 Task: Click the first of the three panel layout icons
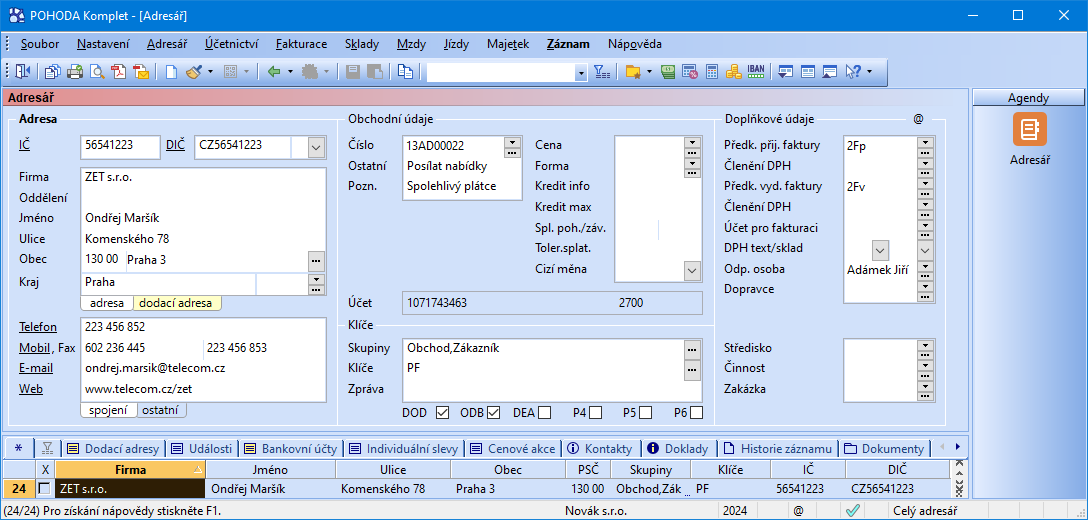click(785, 71)
